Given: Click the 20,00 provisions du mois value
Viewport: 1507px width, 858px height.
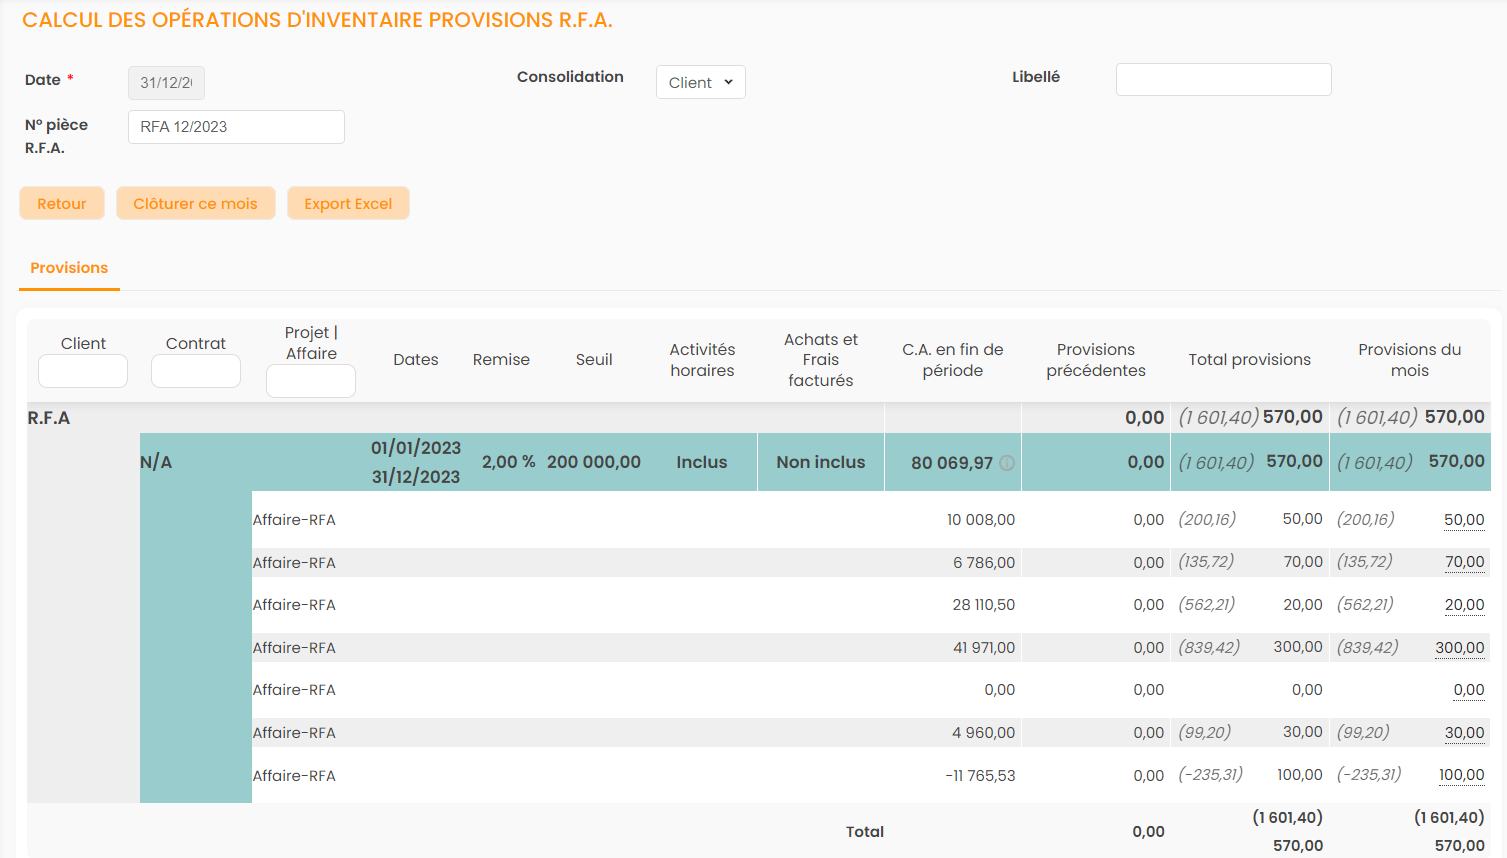Looking at the screenshot, I should [x=1464, y=605].
